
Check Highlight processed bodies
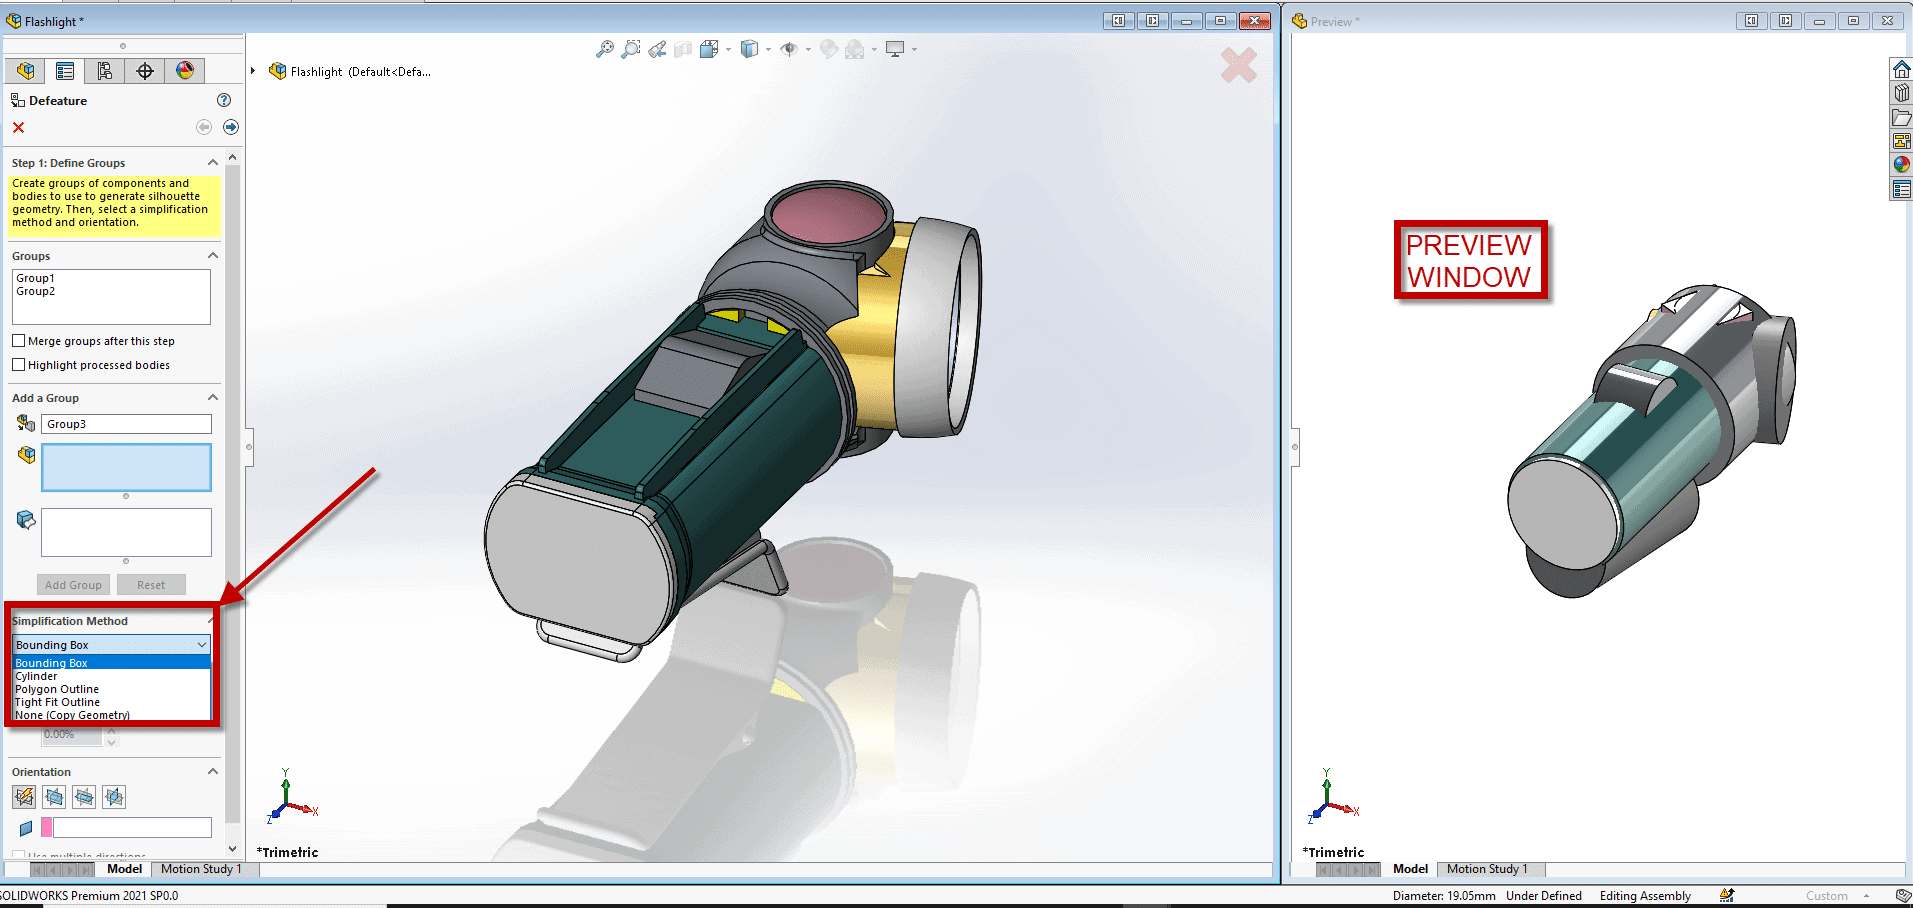click(x=19, y=365)
